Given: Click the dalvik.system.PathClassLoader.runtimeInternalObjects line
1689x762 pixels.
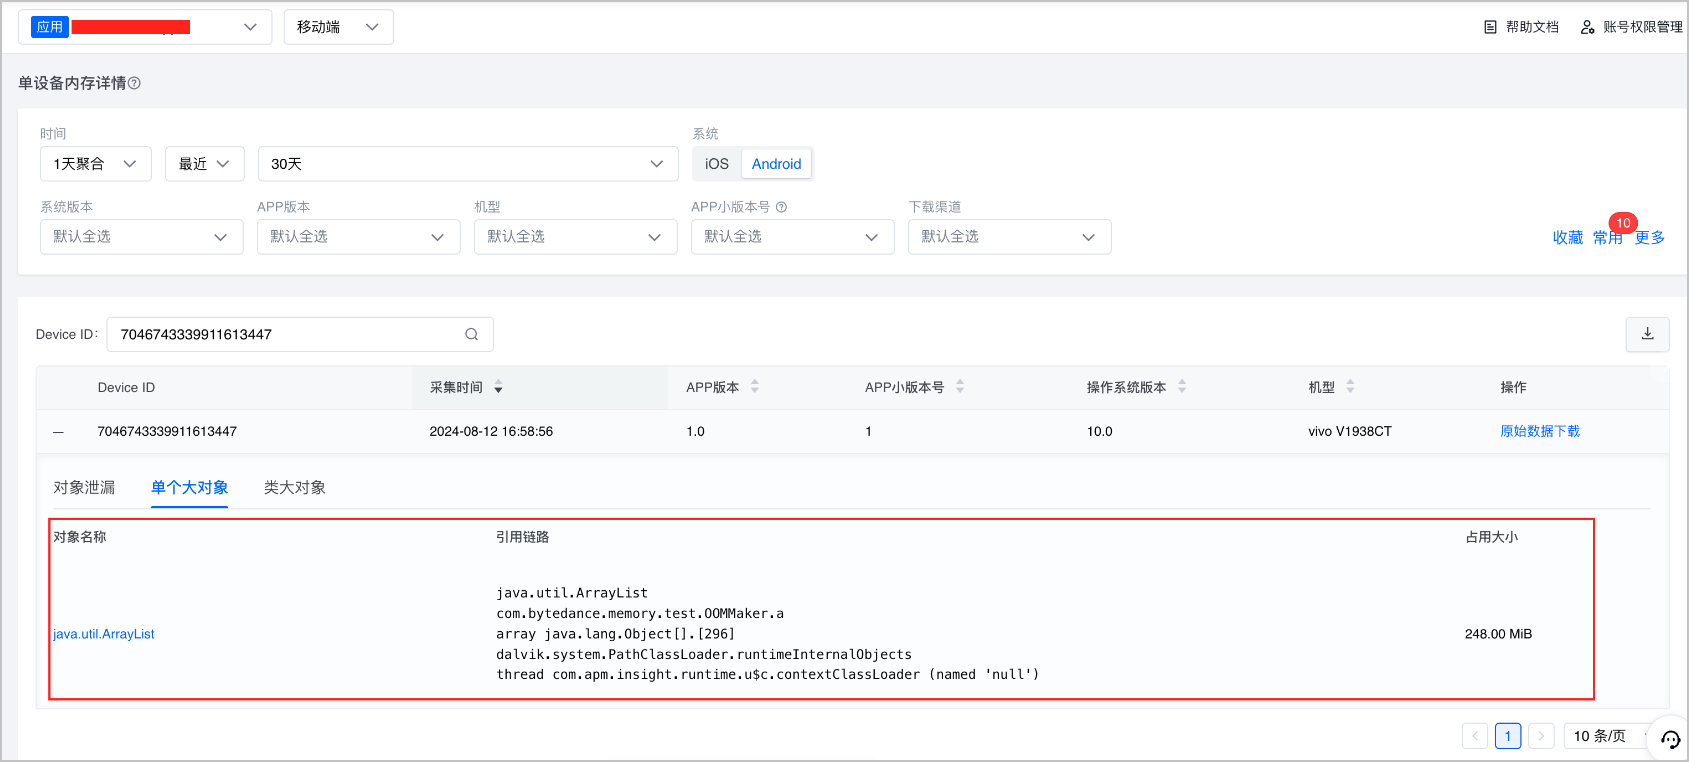Looking at the screenshot, I should pos(704,654).
